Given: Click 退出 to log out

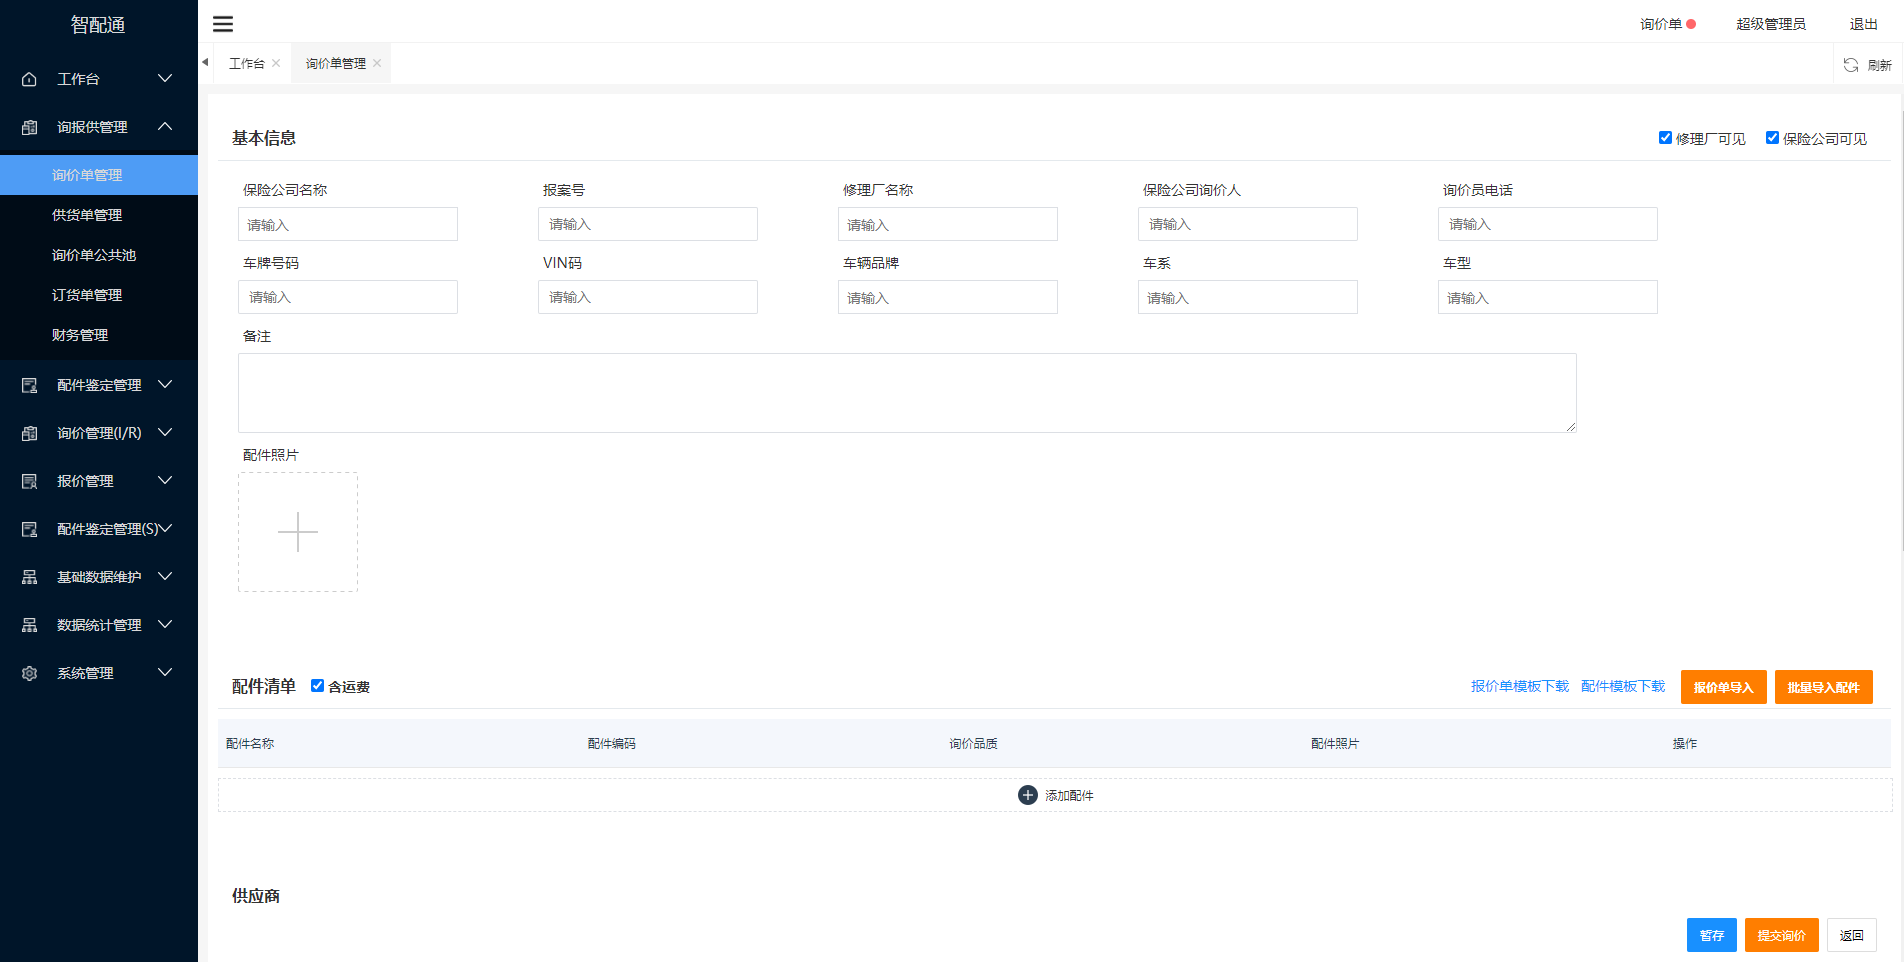Looking at the screenshot, I should [1863, 24].
